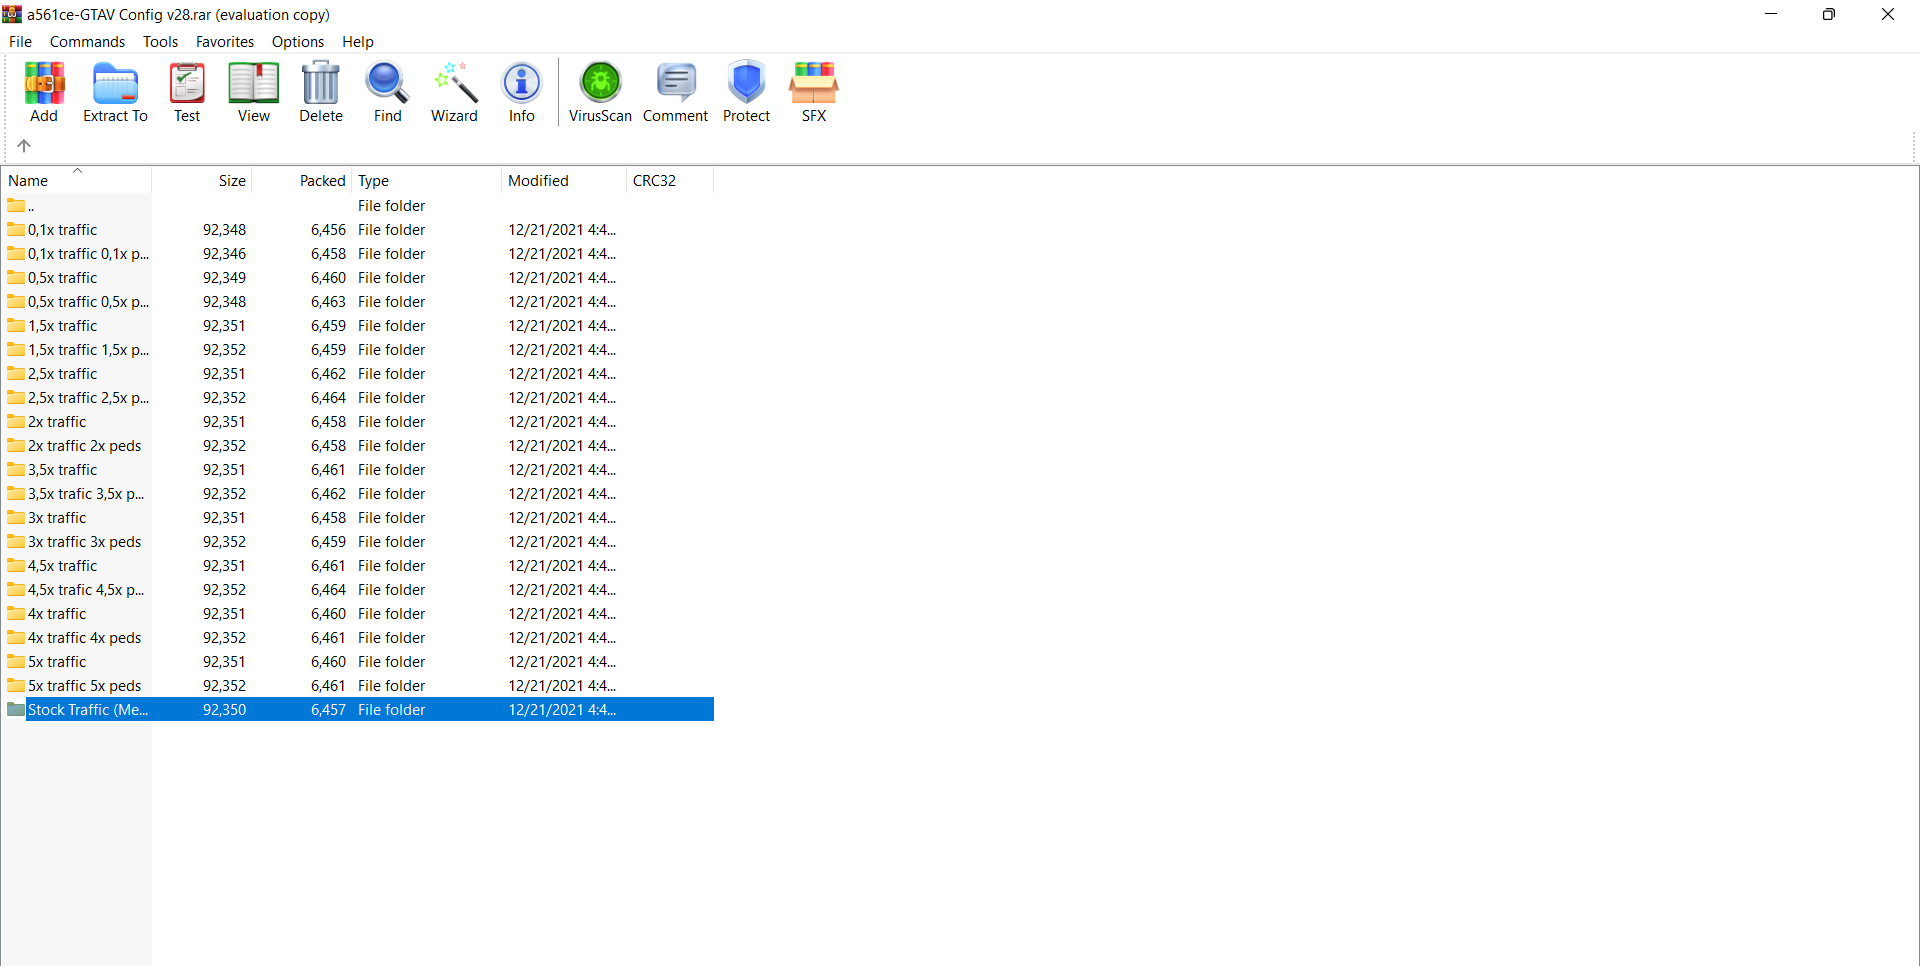Select the '0,5x traffic 0,5x p...' folder name

pos(88,302)
